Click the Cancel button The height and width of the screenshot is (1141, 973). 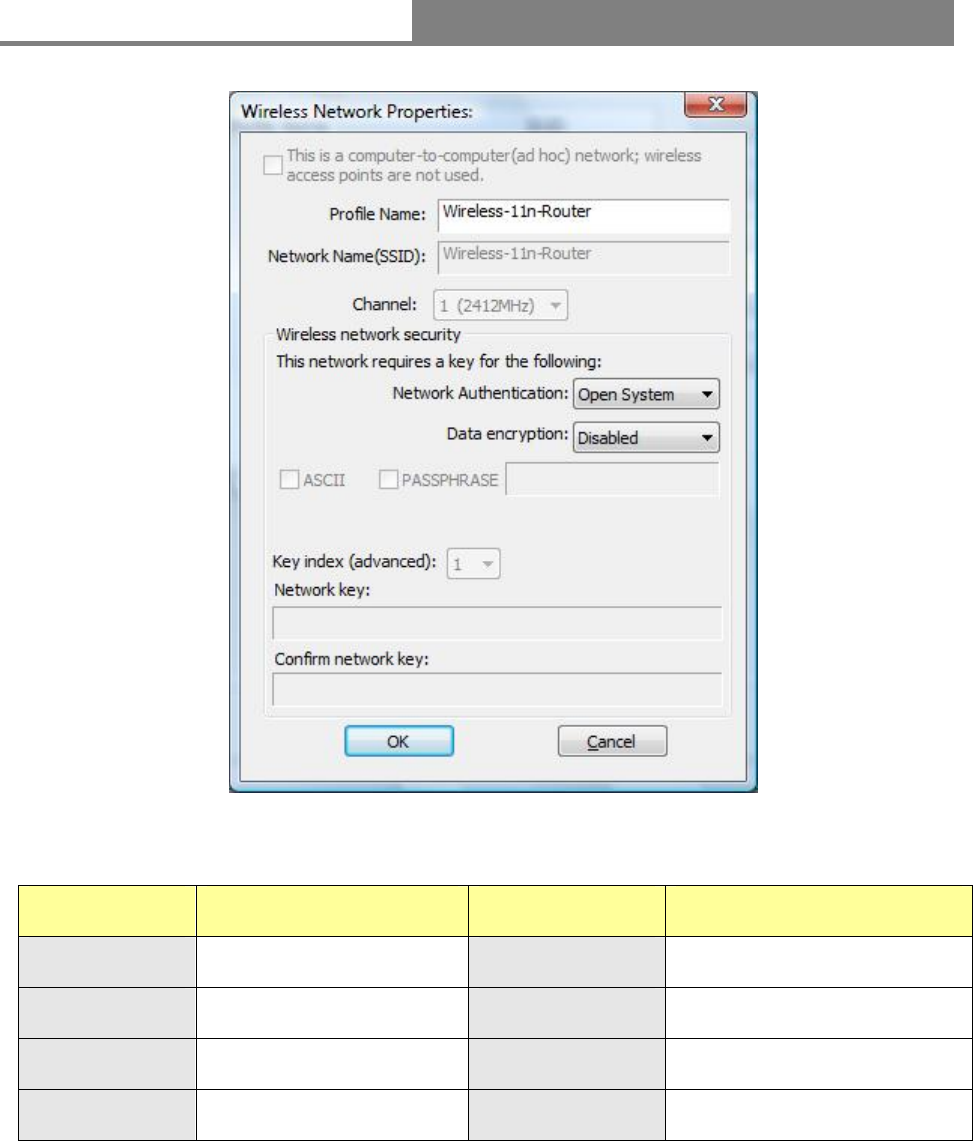(612, 742)
